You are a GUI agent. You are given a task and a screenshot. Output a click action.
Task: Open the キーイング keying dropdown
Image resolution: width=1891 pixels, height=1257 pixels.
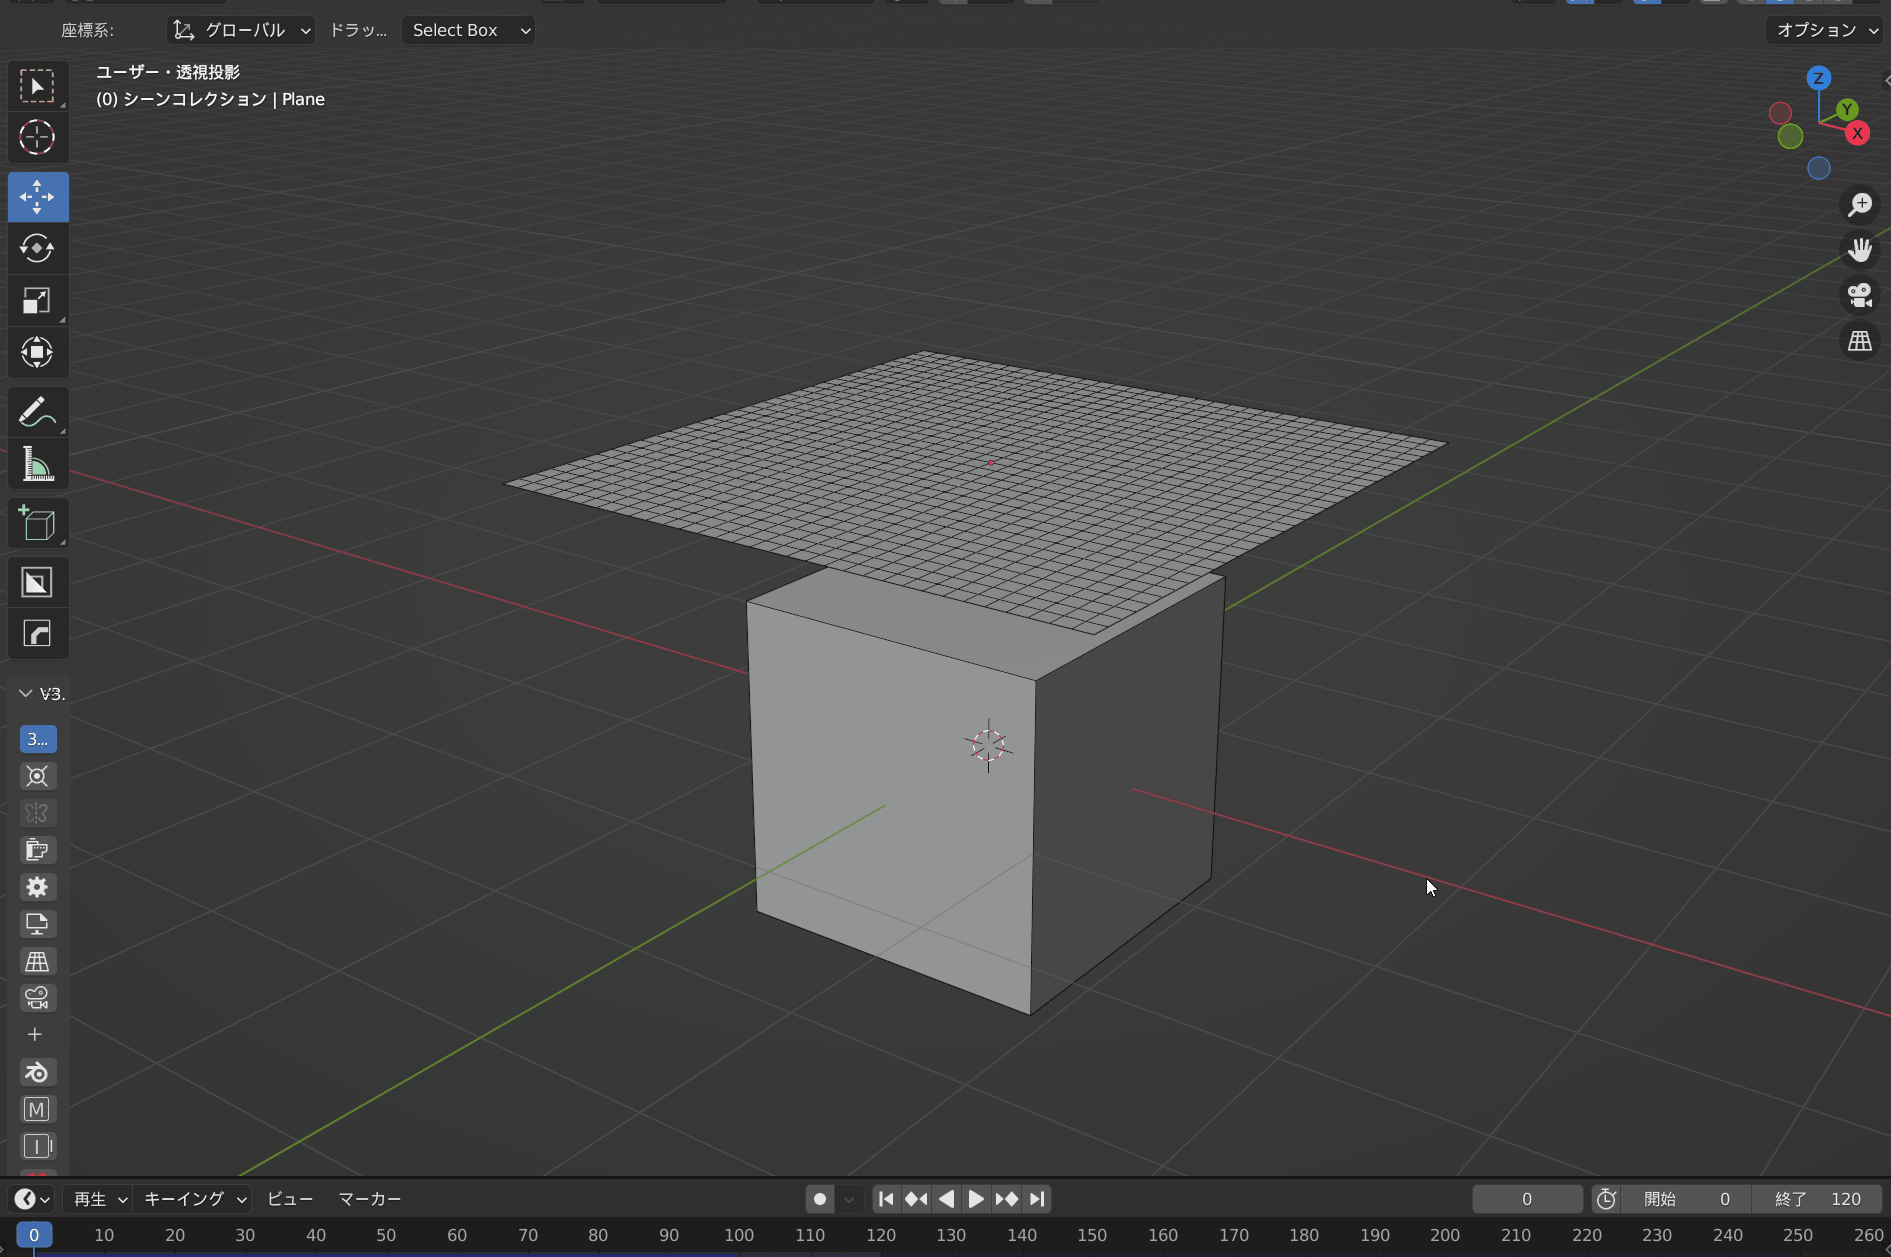(195, 1199)
